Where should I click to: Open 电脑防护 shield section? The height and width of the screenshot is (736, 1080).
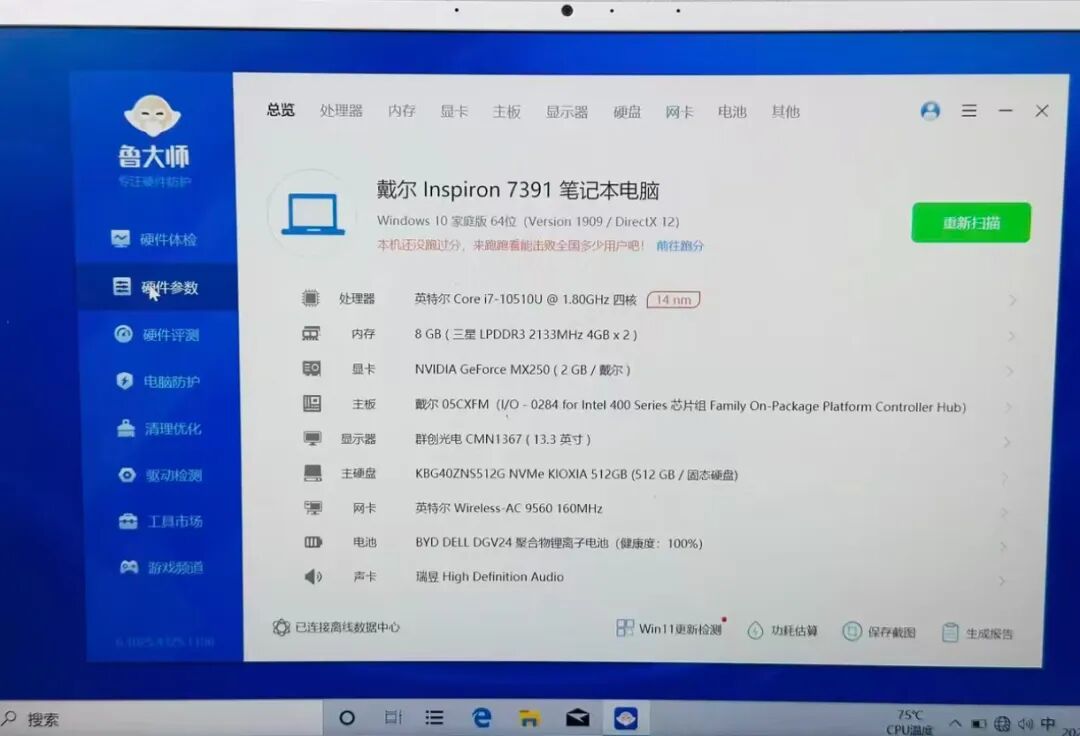click(x=158, y=382)
